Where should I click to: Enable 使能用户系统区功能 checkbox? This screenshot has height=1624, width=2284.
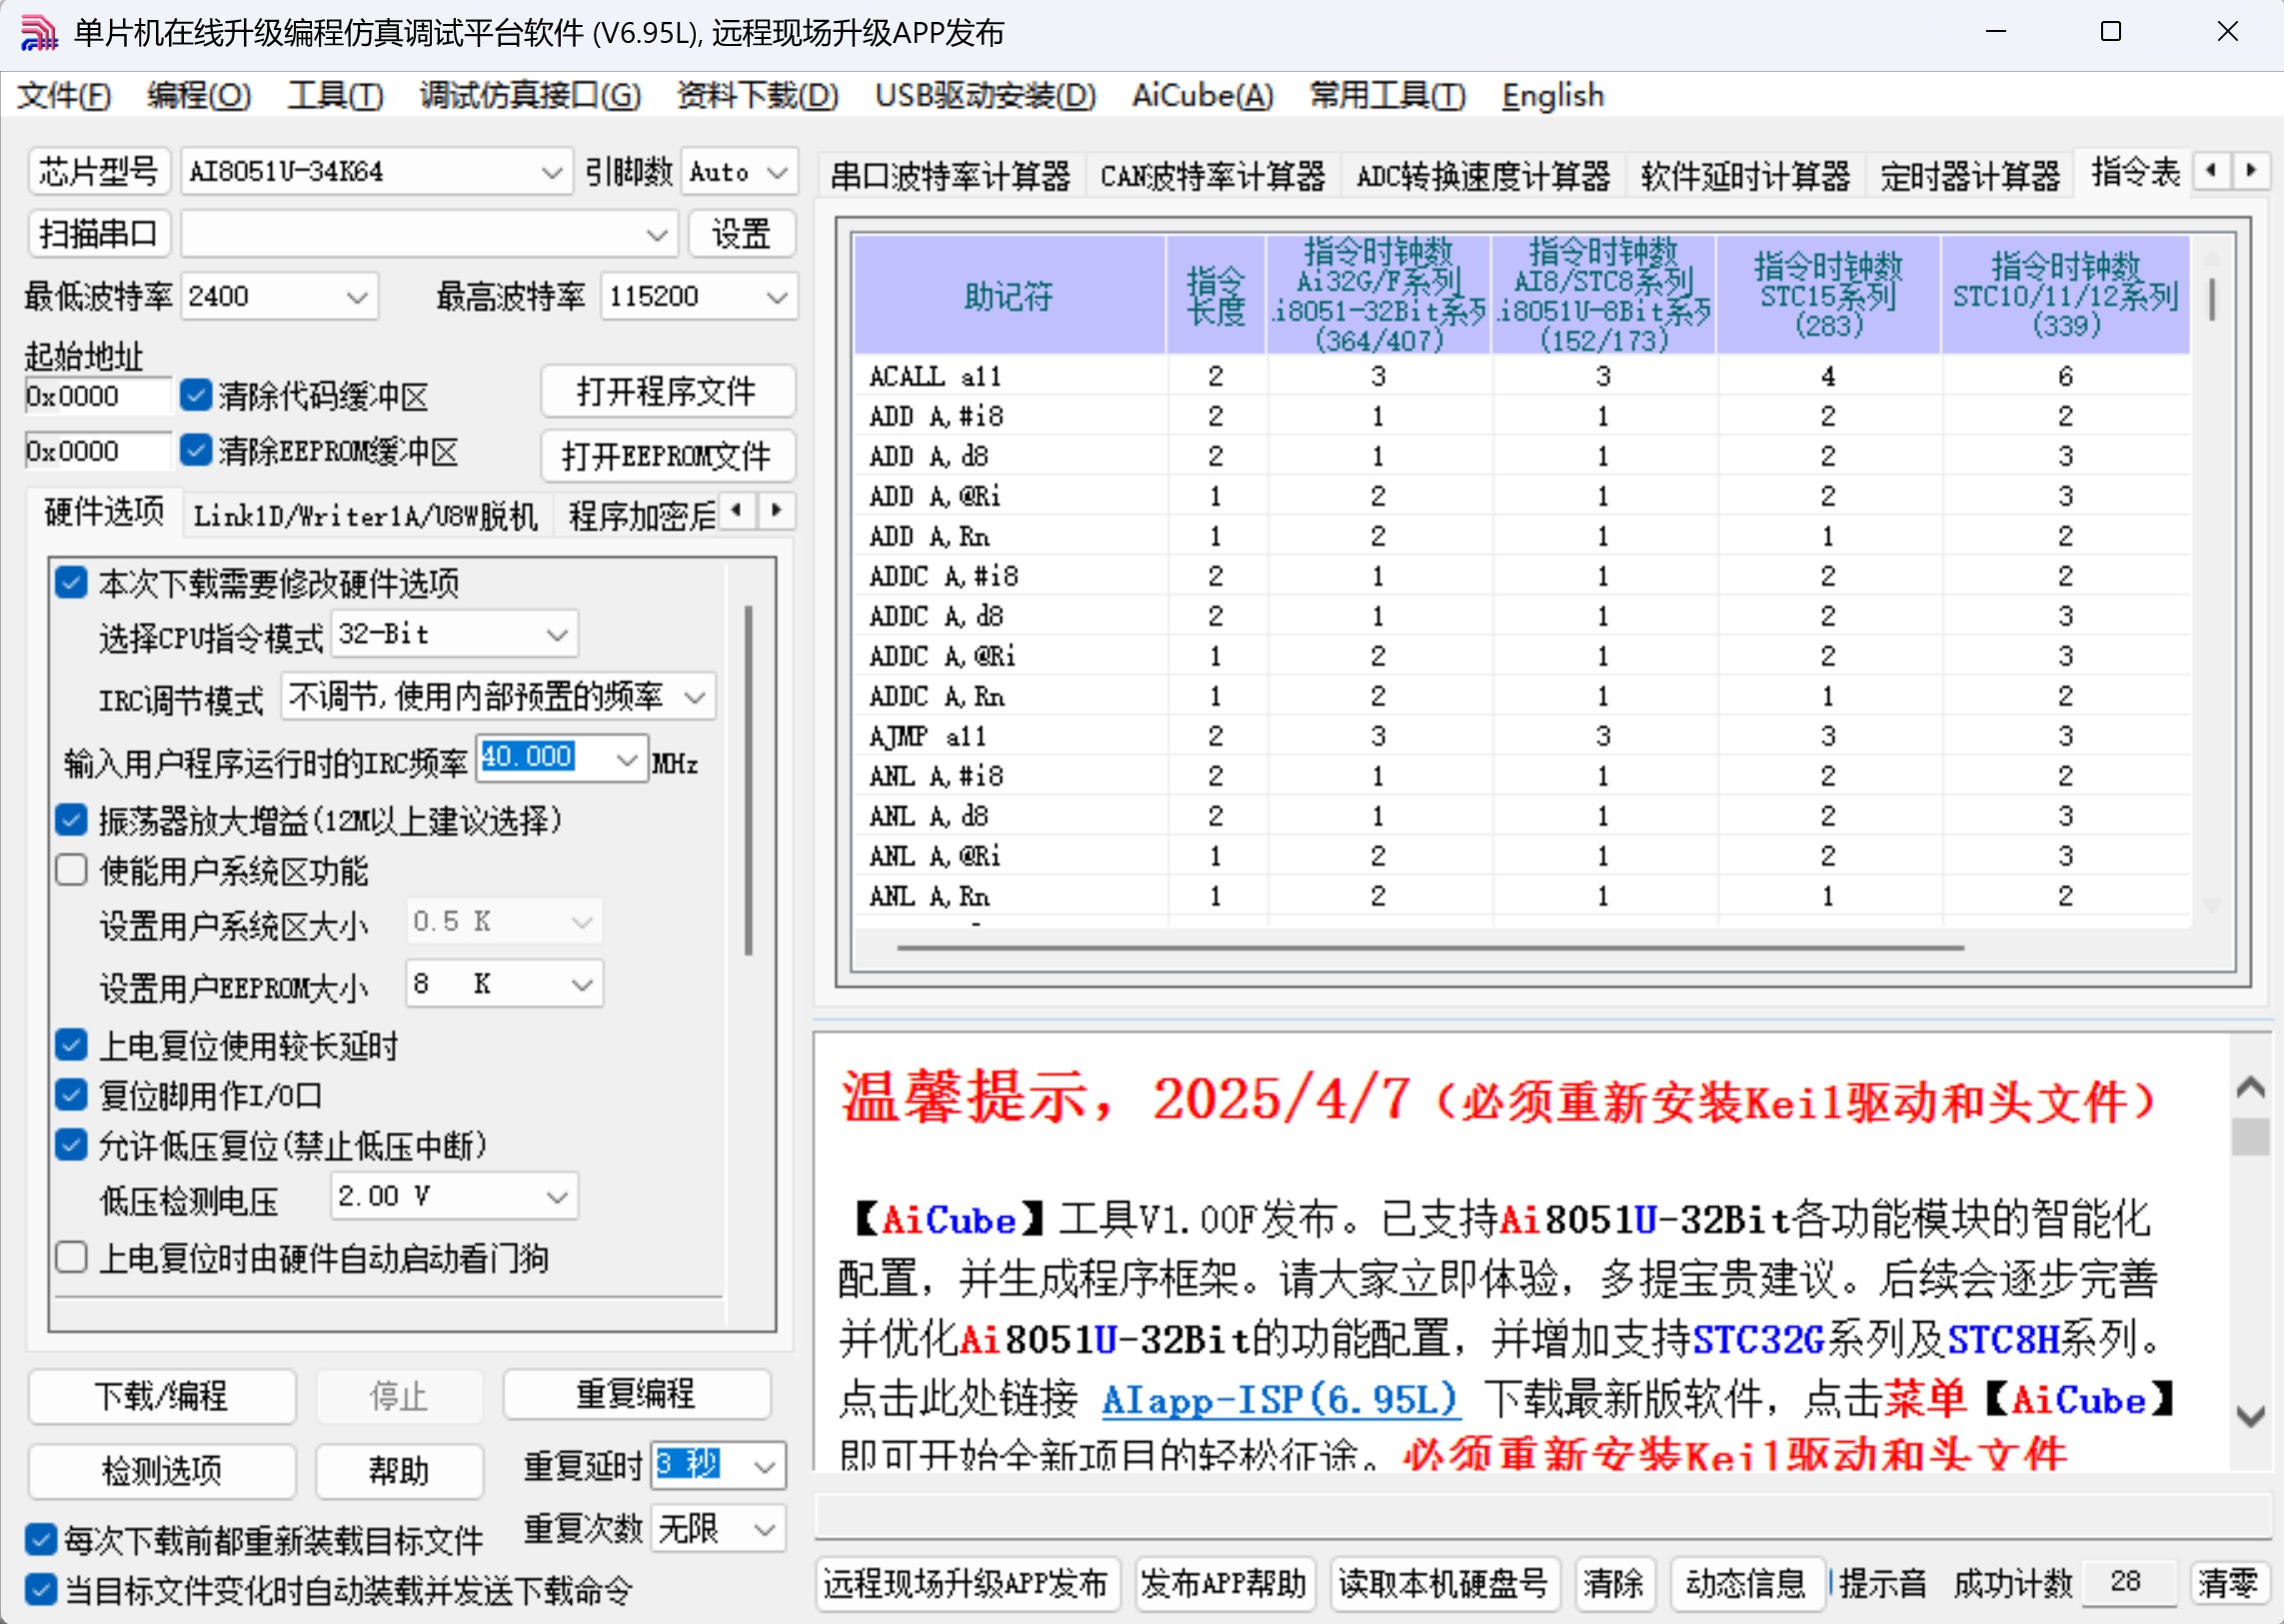click(x=71, y=870)
